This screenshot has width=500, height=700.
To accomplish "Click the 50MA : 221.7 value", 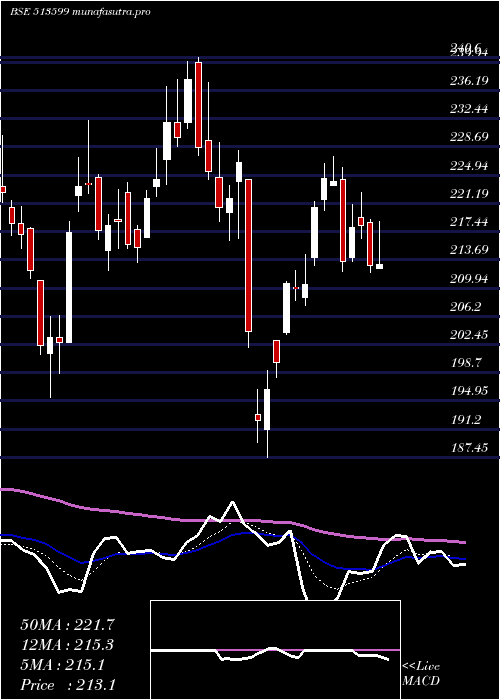I will [68, 625].
